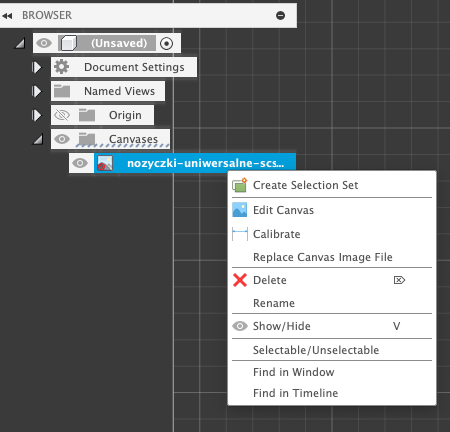This screenshot has width=450, height=432.
Task: Expand the Named Views tree node
Action: pyautogui.click(x=37, y=91)
